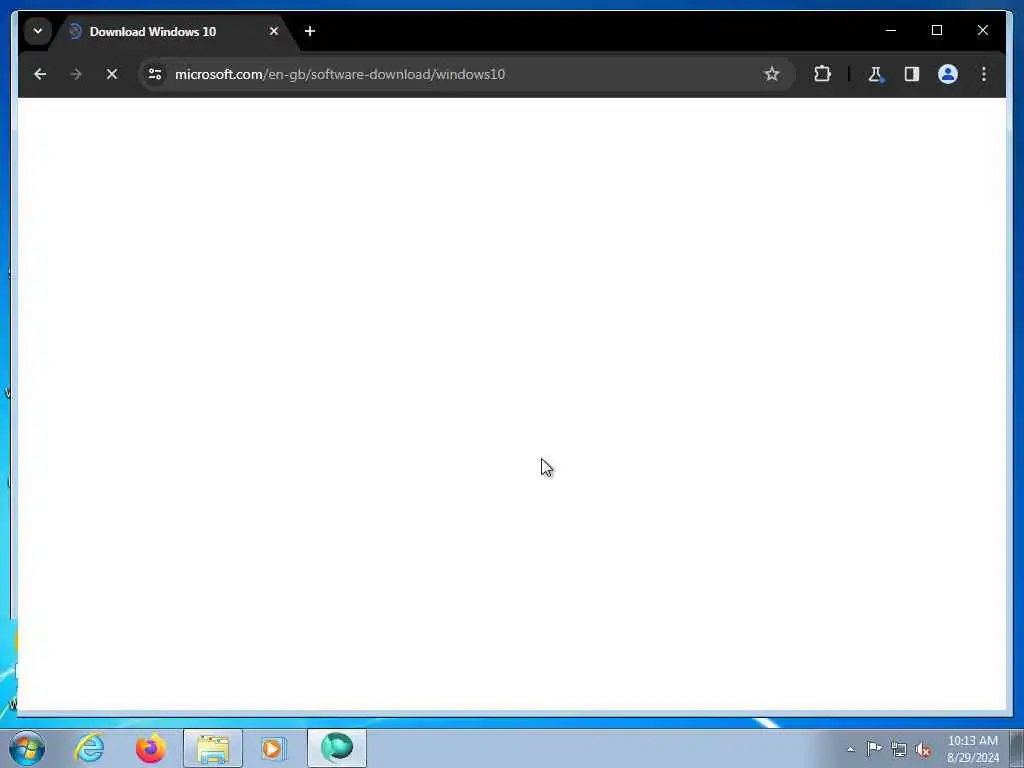This screenshot has height=768, width=1024.
Task: Open the Windows Start menu
Action: (x=27, y=748)
